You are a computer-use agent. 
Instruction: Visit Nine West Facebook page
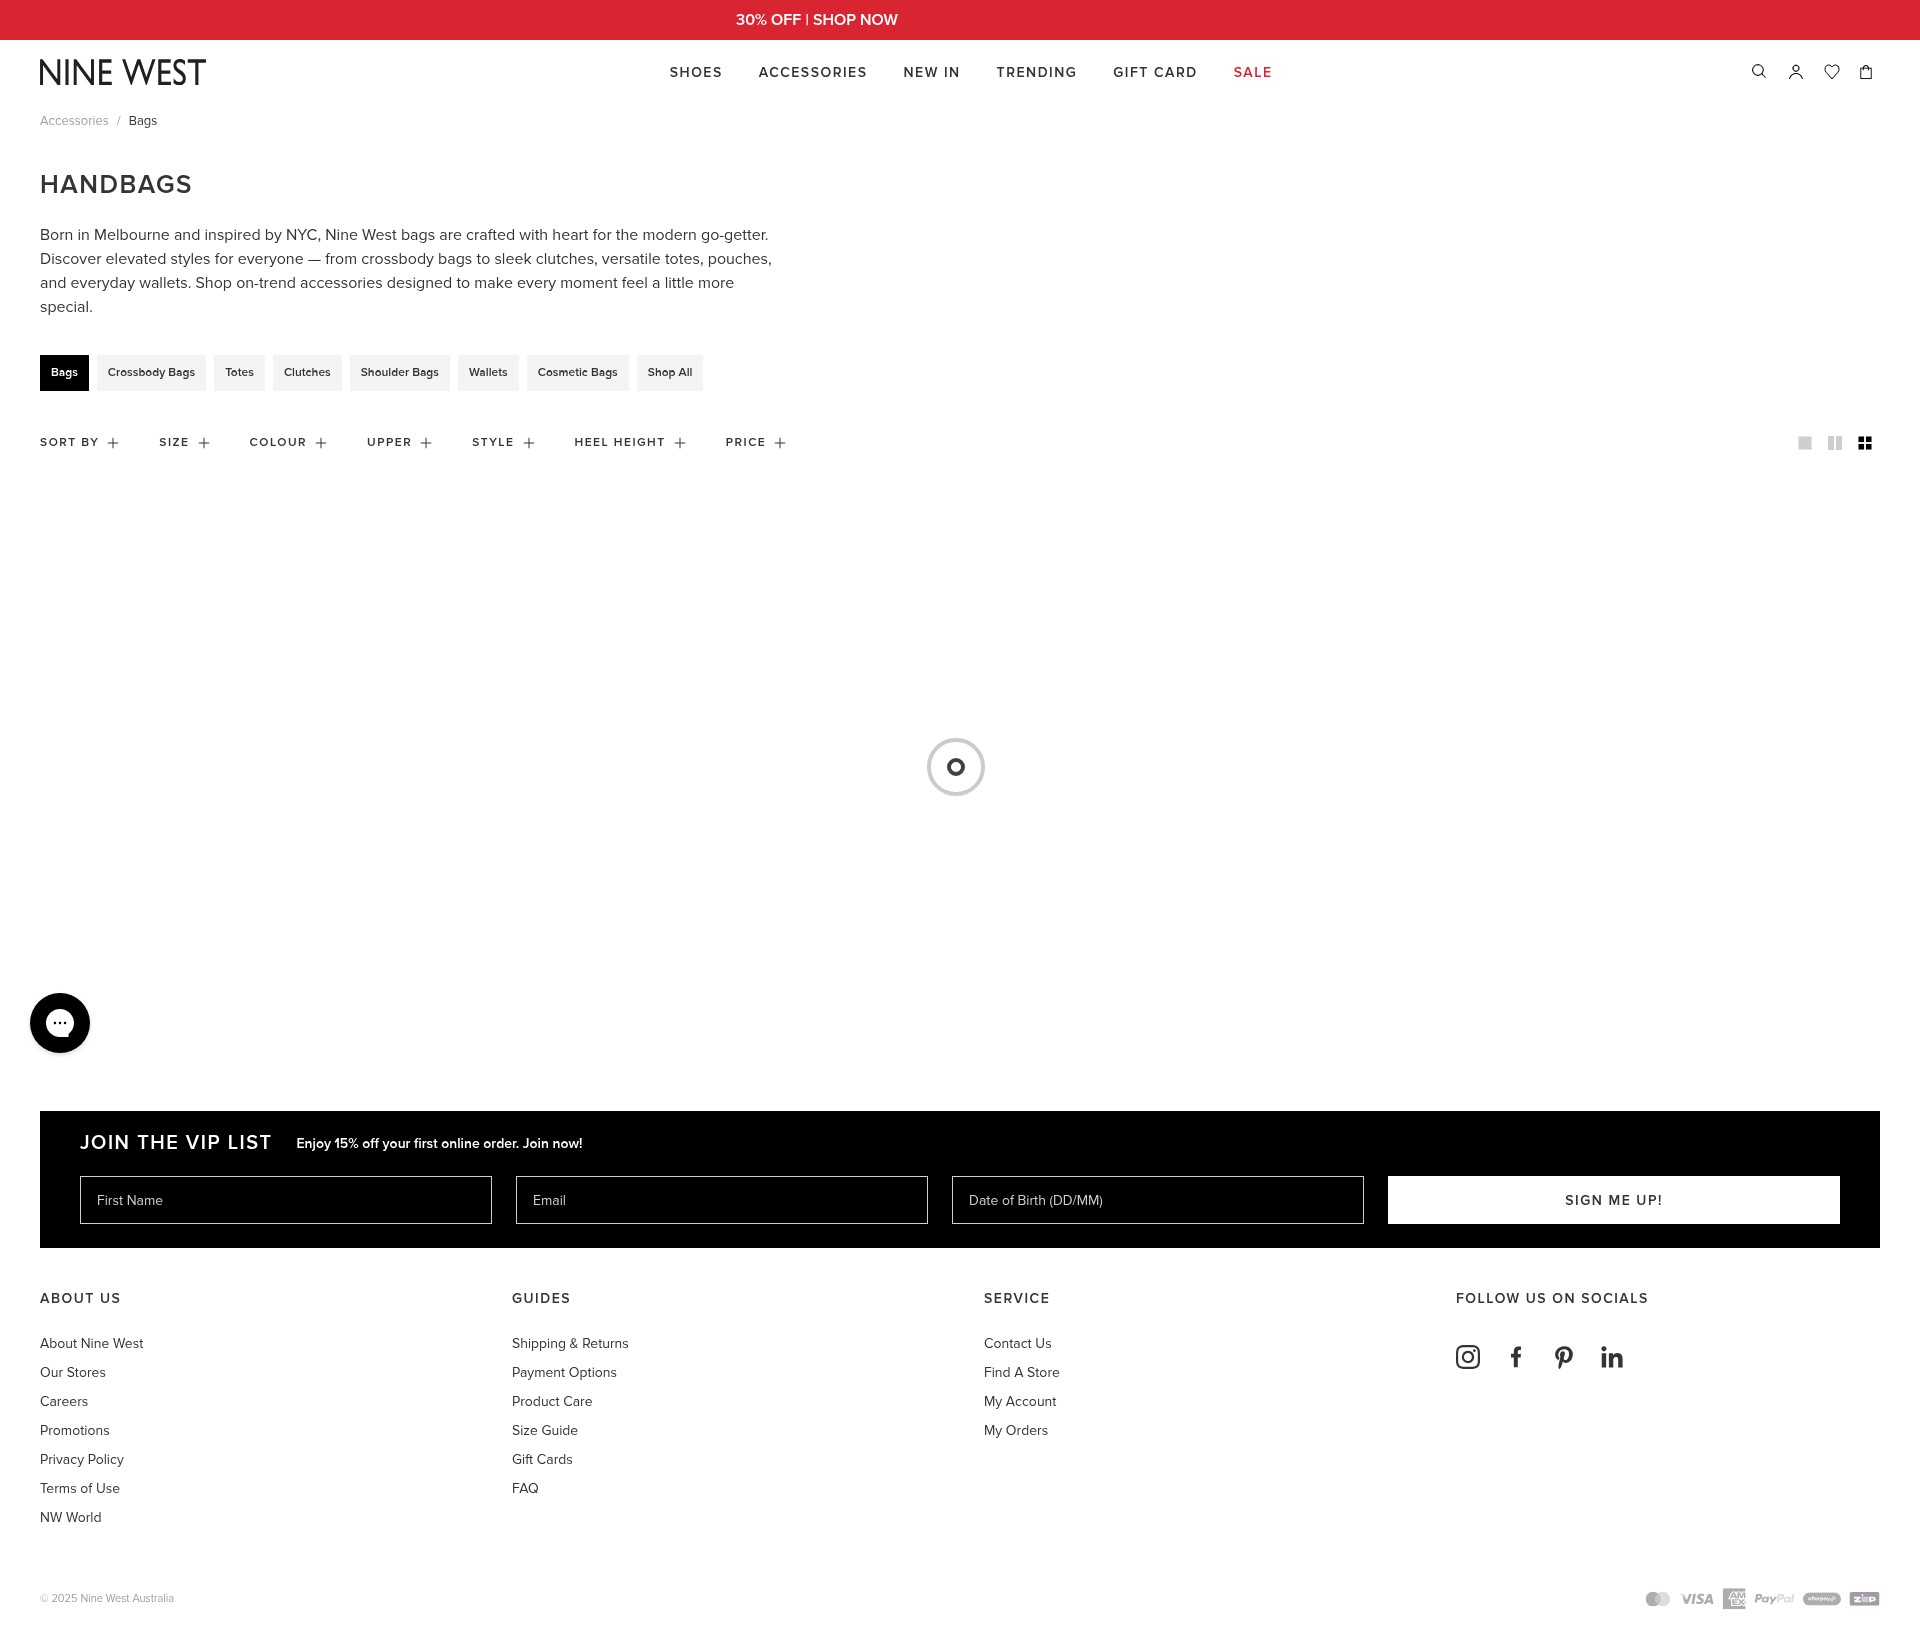[1516, 1357]
